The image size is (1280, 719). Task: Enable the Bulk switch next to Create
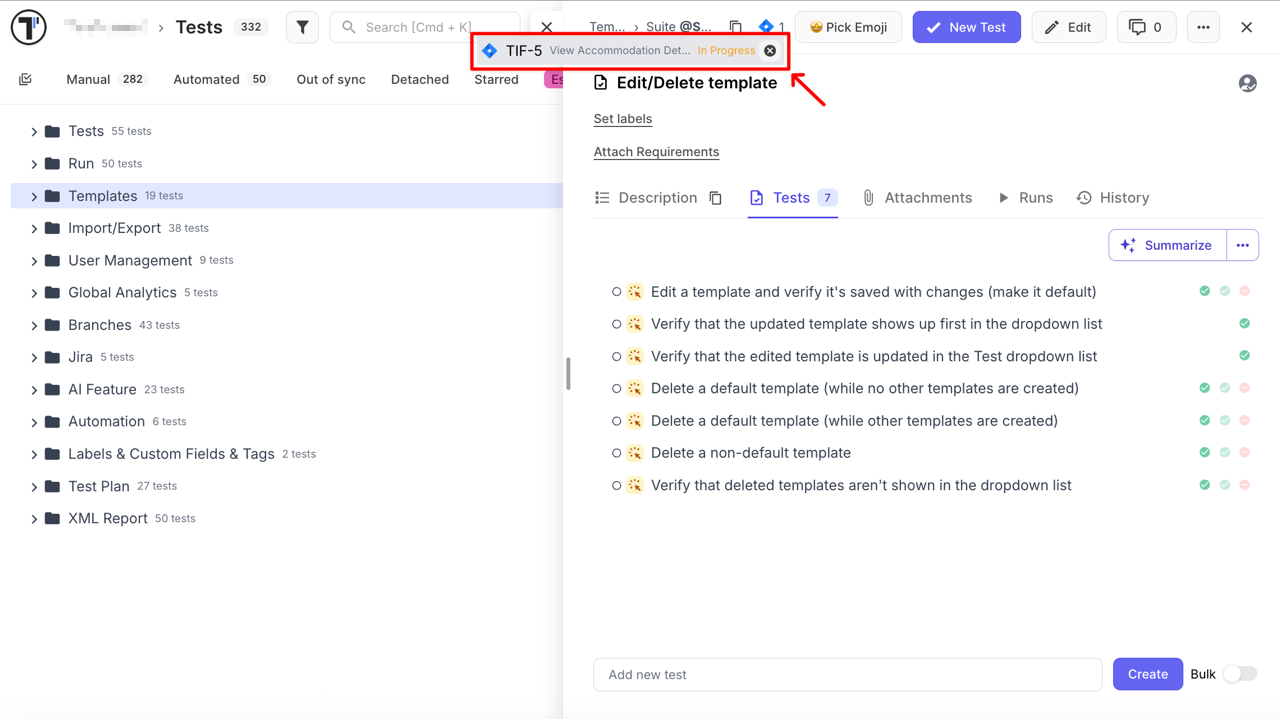point(1238,675)
